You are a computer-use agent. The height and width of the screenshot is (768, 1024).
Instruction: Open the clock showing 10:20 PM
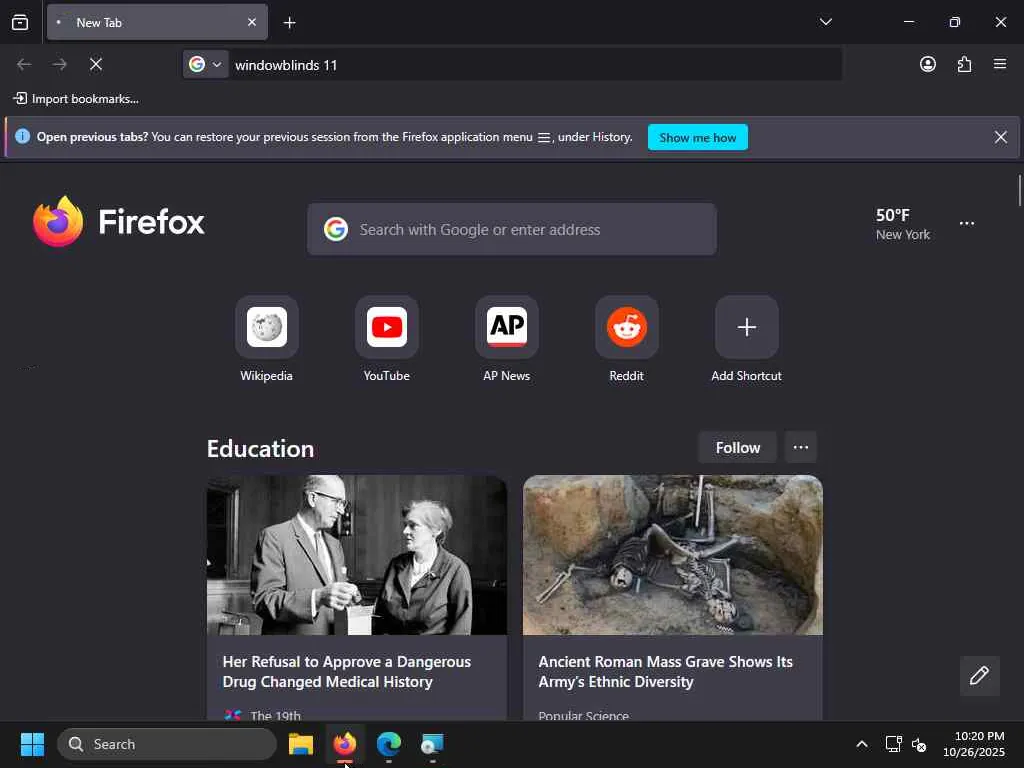974,744
